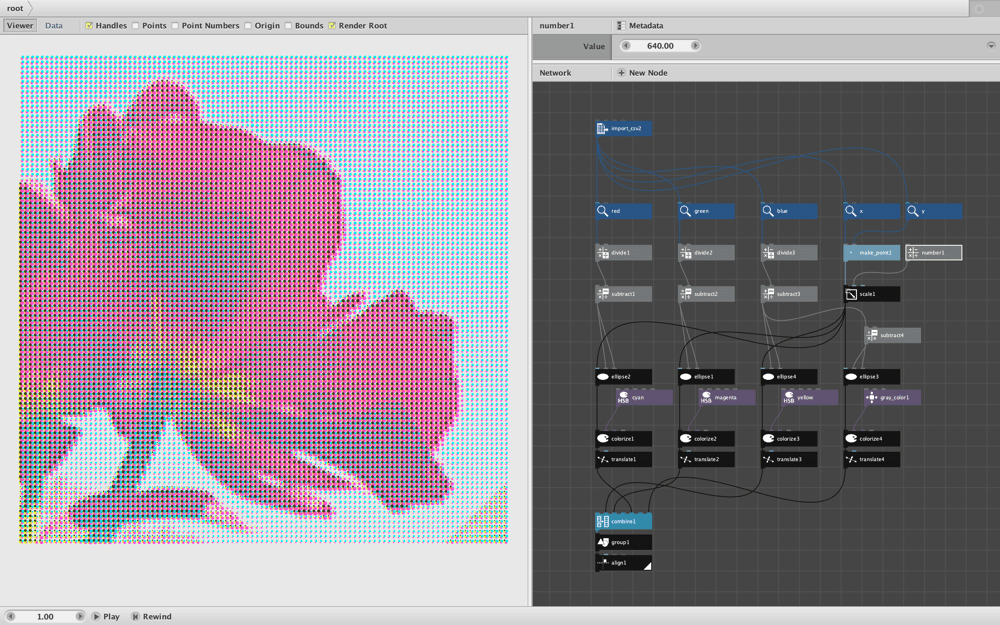Viewport: 1000px width, 625px height.
Task: Select the translate3 node
Action: point(790,459)
